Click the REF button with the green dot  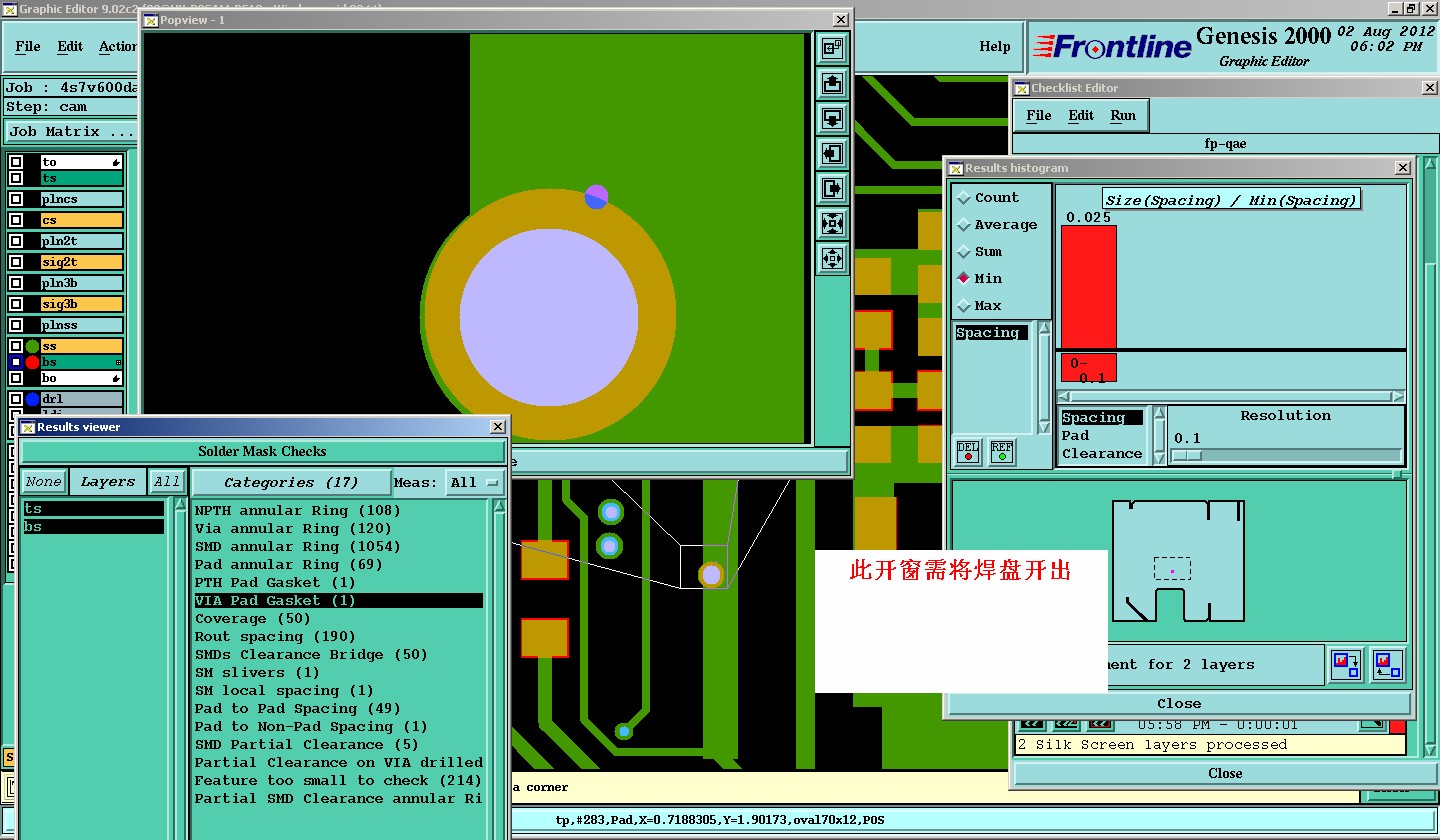point(1002,452)
